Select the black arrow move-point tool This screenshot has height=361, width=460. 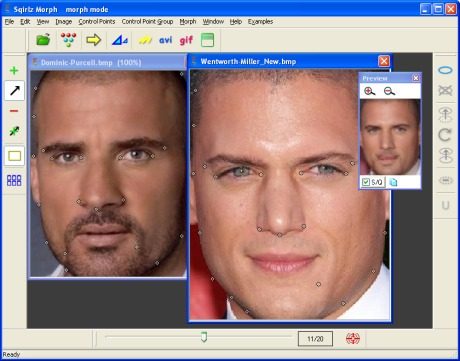14,90
